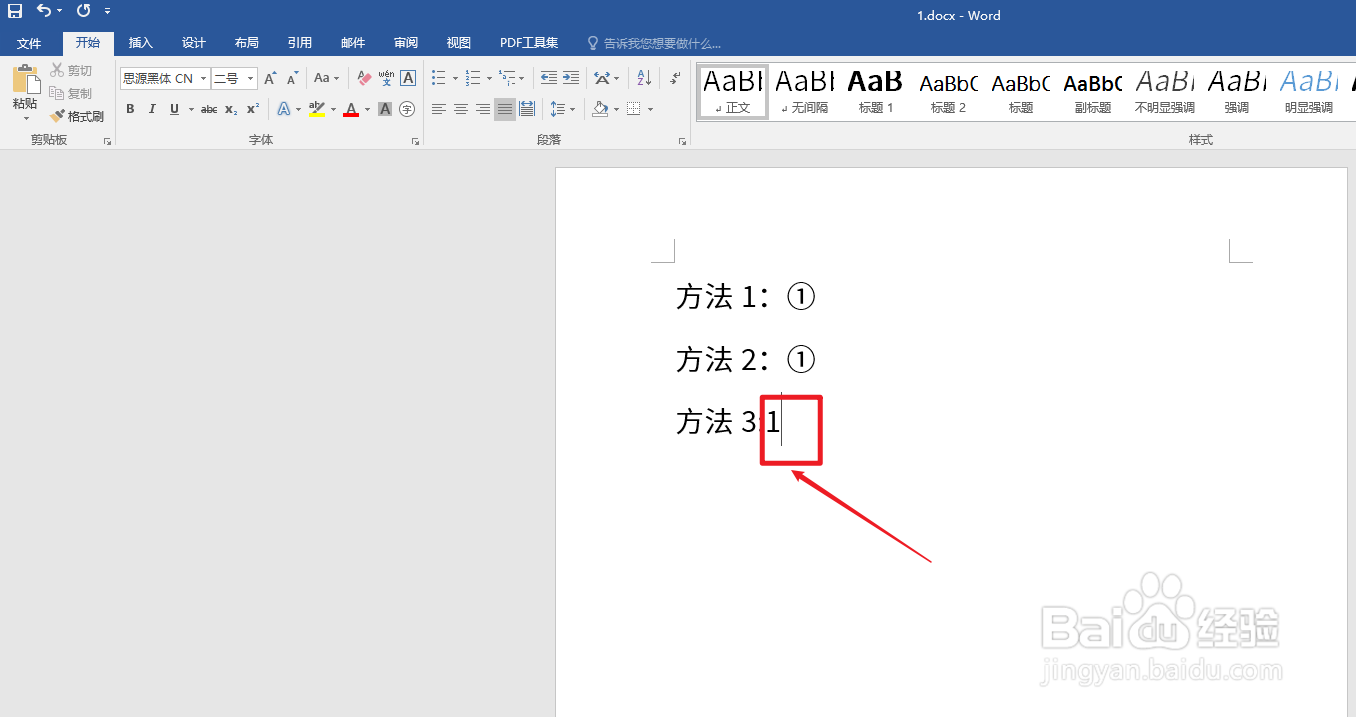Toggle strikethrough abc formatting
Viewport: 1356px width, 717px height.
pos(209,109)
